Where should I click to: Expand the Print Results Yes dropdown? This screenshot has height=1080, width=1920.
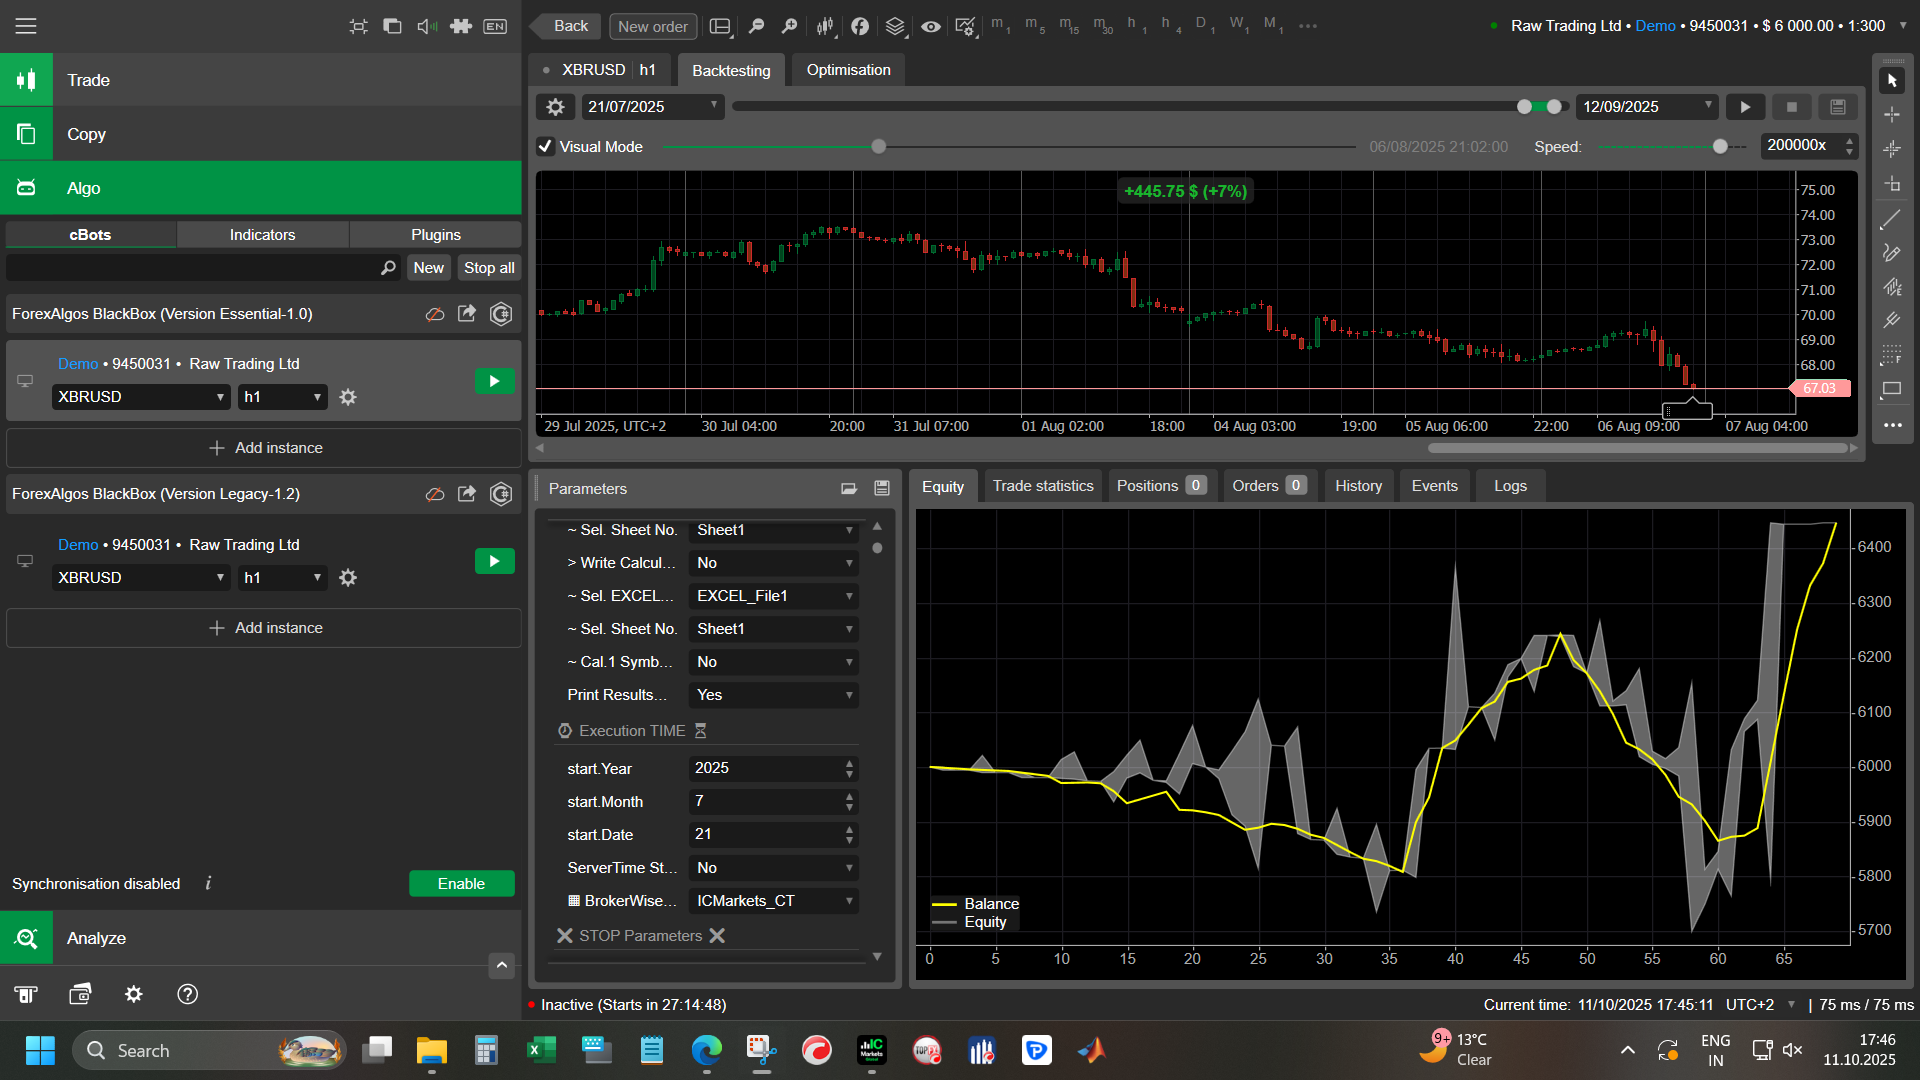pyautogui.click(x=773, y=695)
